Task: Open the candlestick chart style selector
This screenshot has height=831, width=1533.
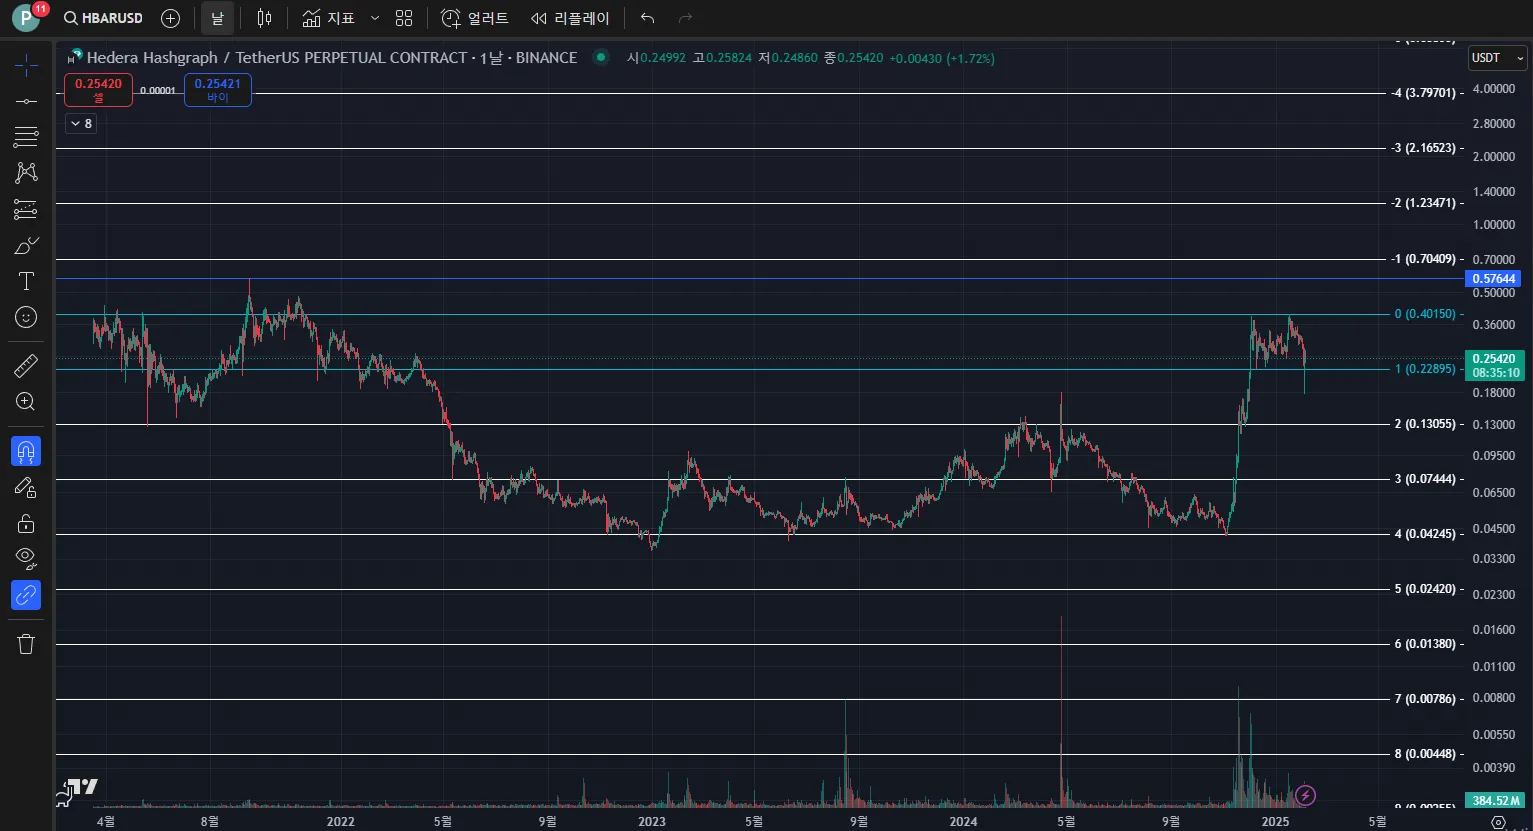Action: (264, 18)
